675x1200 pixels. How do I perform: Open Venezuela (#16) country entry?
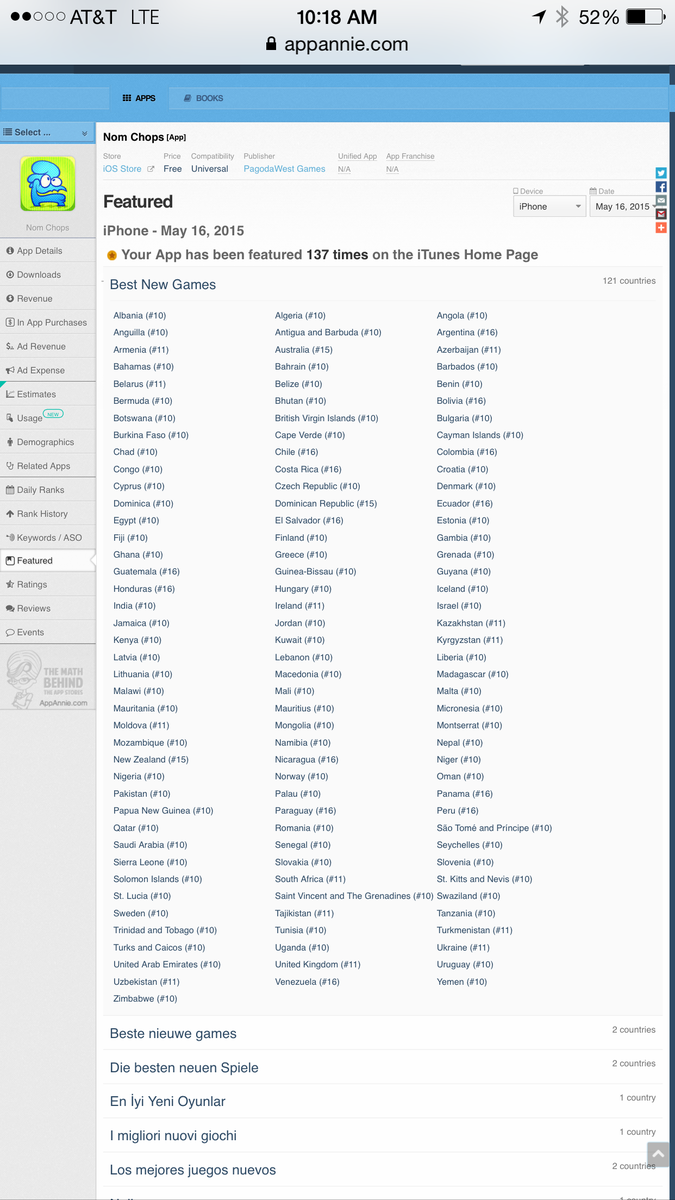click(307, 982)
